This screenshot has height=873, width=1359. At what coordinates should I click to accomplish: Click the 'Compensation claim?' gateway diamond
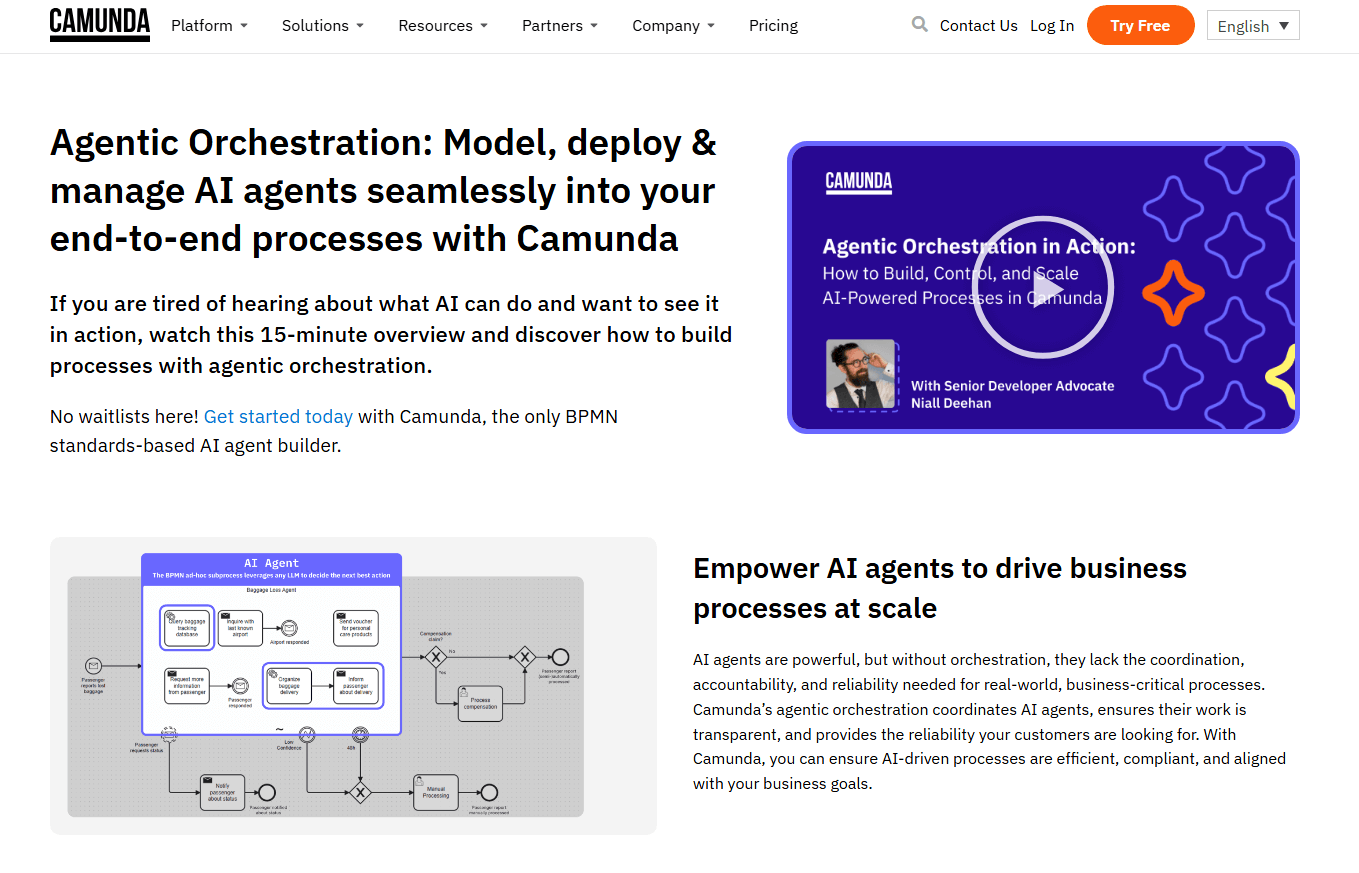tap(435, 657)
